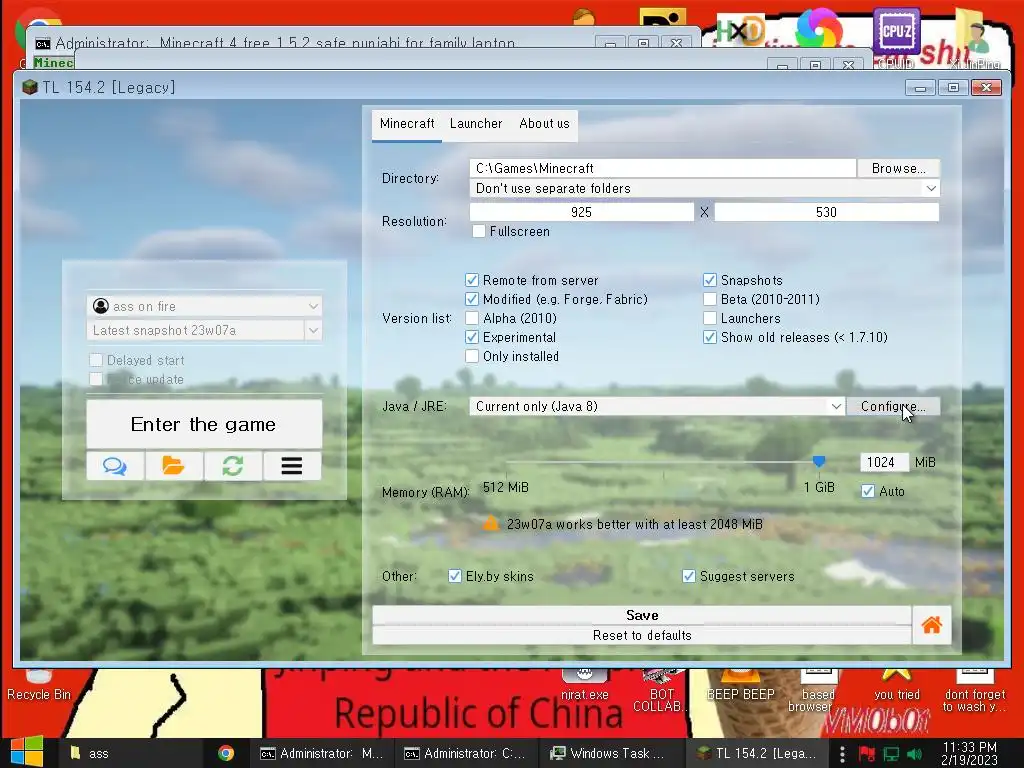The image size is (1024, 768).
Task: Uncheck Modified (e.g. Forge, Fabric)
Action: (472, 299)
